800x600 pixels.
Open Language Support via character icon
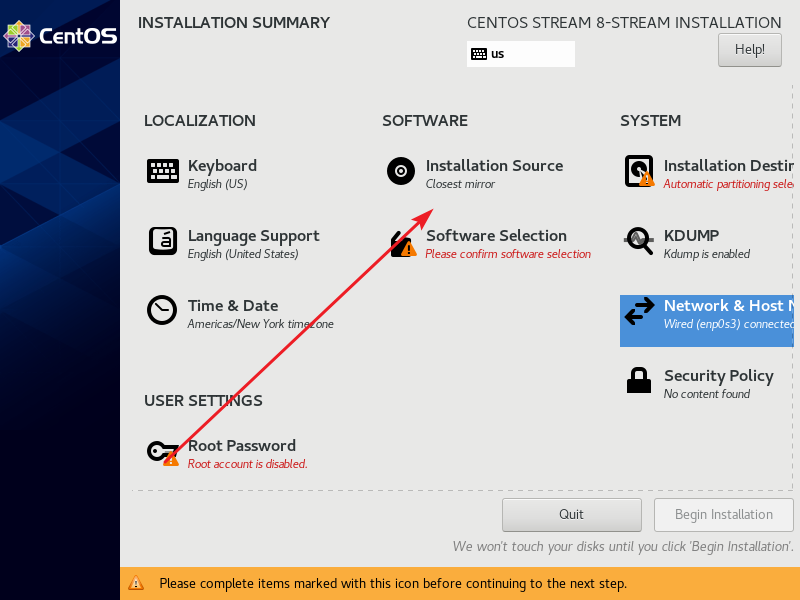[x=162, y=241]
